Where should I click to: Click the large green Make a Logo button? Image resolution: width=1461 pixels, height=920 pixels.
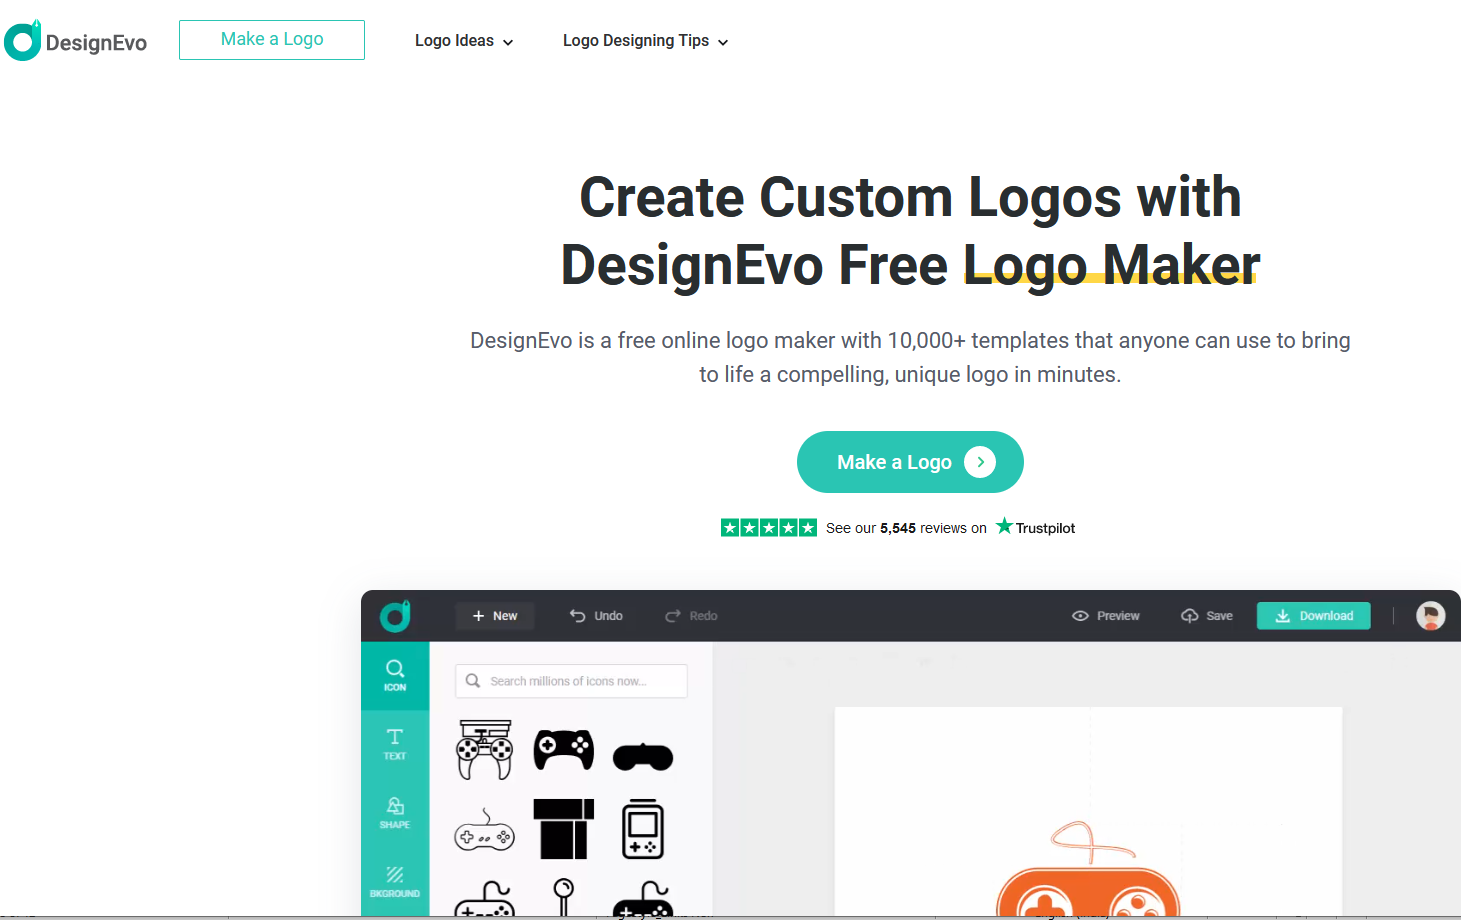click(910, 462)
